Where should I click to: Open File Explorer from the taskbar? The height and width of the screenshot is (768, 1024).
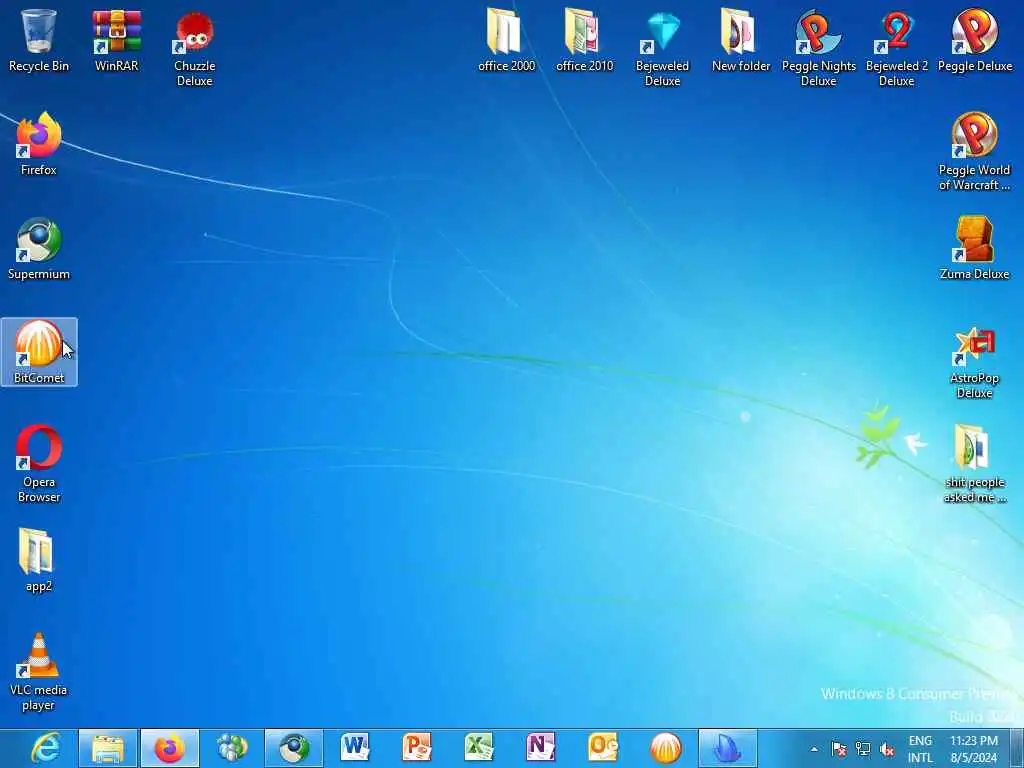108,748
